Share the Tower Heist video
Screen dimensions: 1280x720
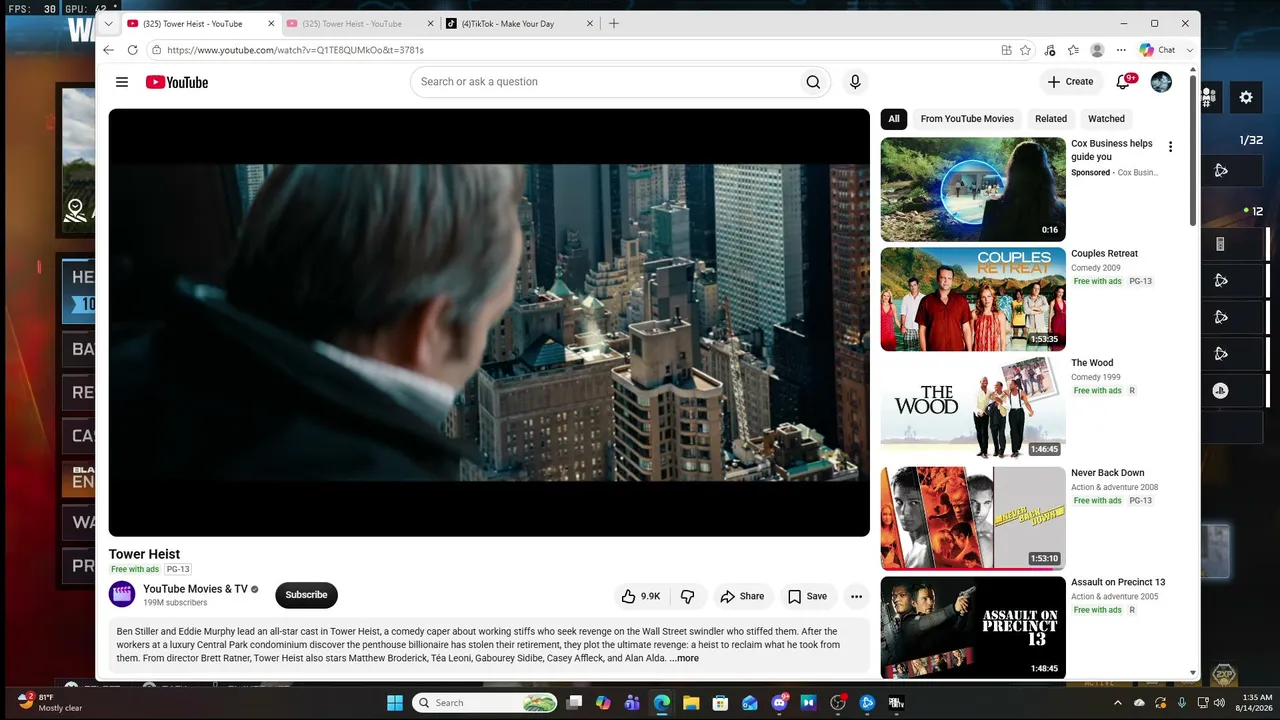742,596
